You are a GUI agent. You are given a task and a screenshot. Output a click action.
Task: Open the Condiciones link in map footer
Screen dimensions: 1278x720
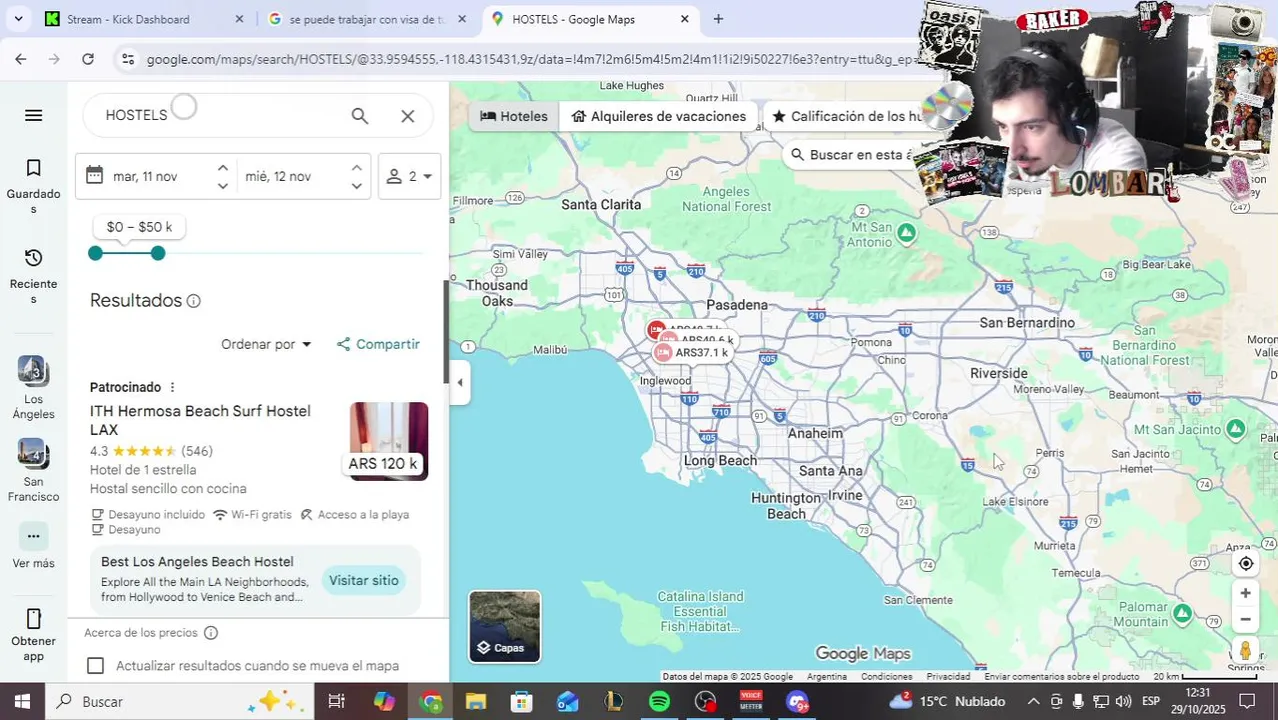click(x=886, y=677)
